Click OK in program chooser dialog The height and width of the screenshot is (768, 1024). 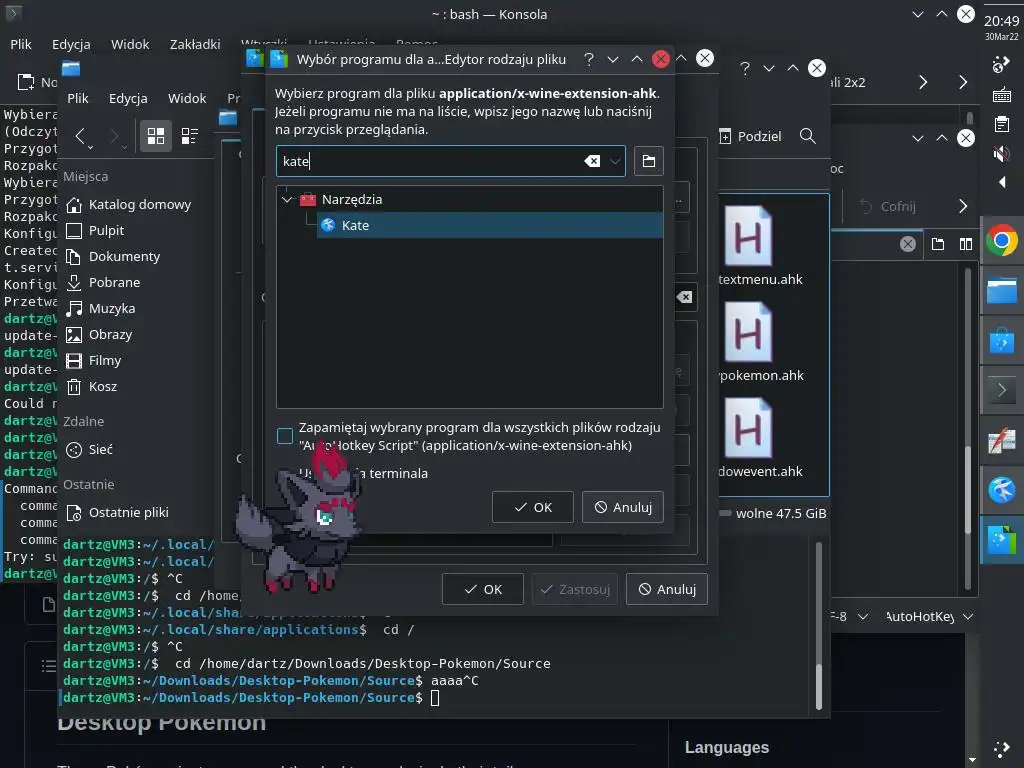[533, 507]
